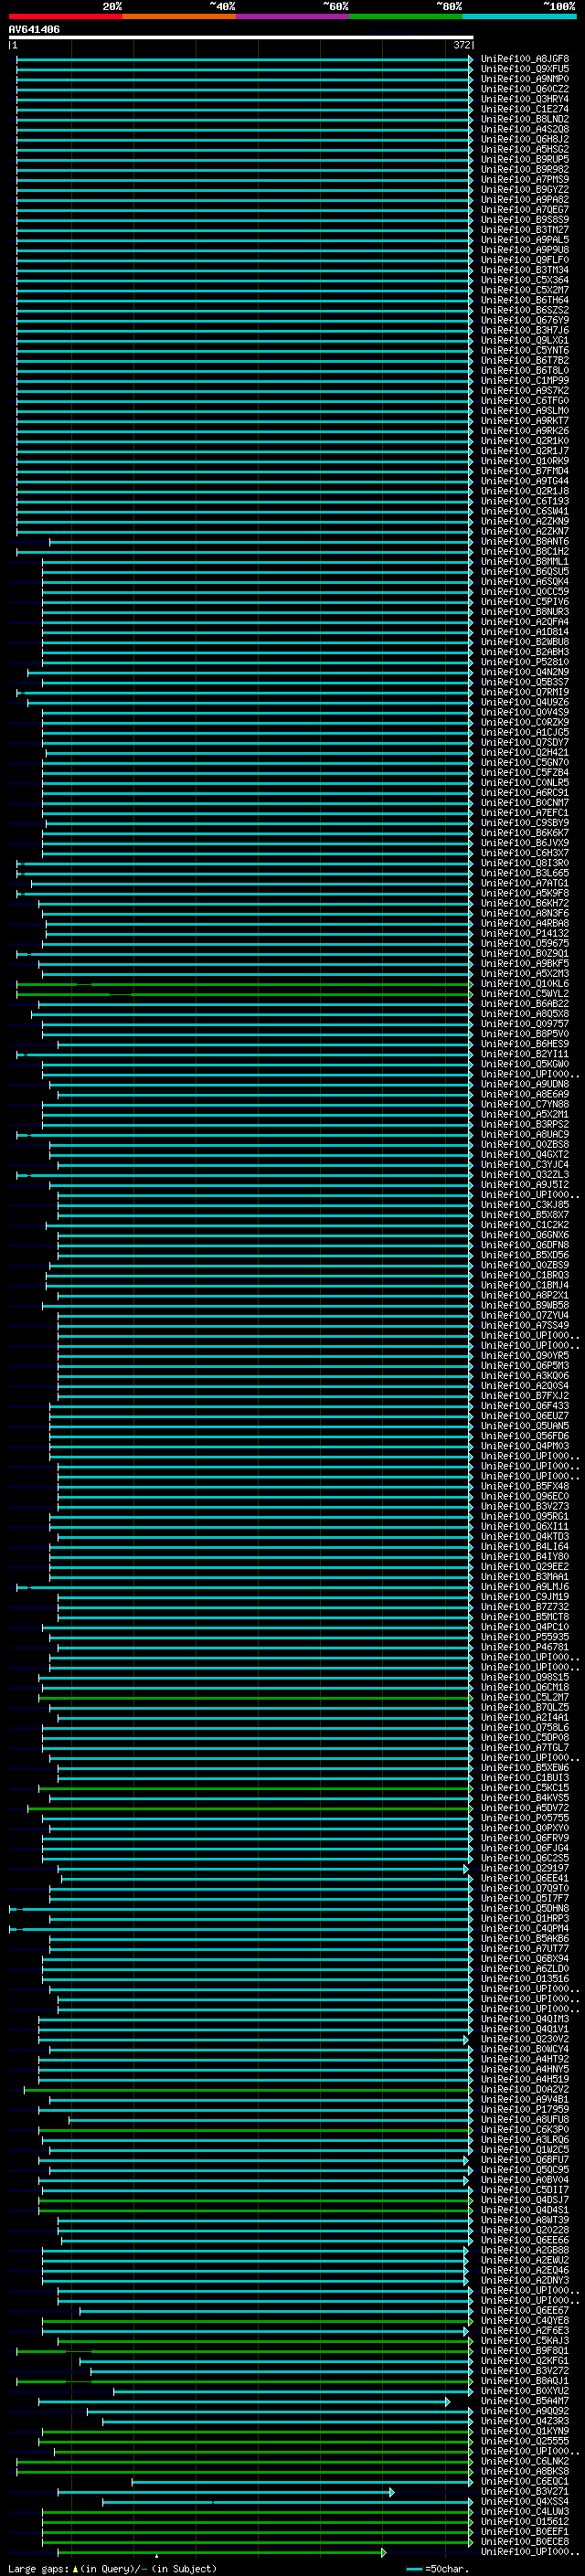This screenshot has width=585, height=2576.
Task: Select hit label UniRef100_B6TH64
Action: pos(525,300)
